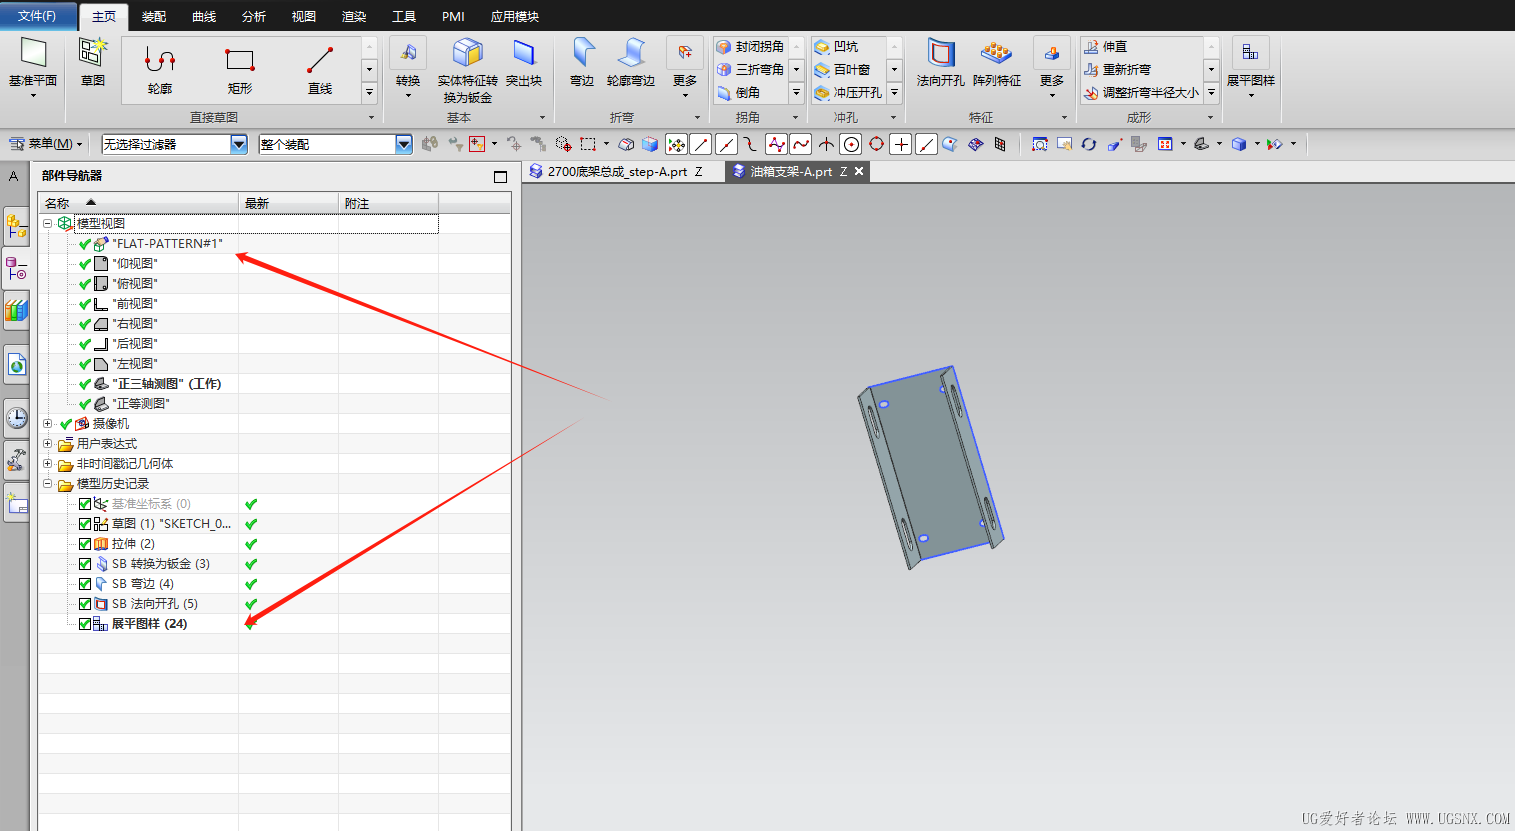Collapse the 模型视图 tree node
Image resolution: width=1515 pixels, height=831 pixels.
[x=47, y=224]
